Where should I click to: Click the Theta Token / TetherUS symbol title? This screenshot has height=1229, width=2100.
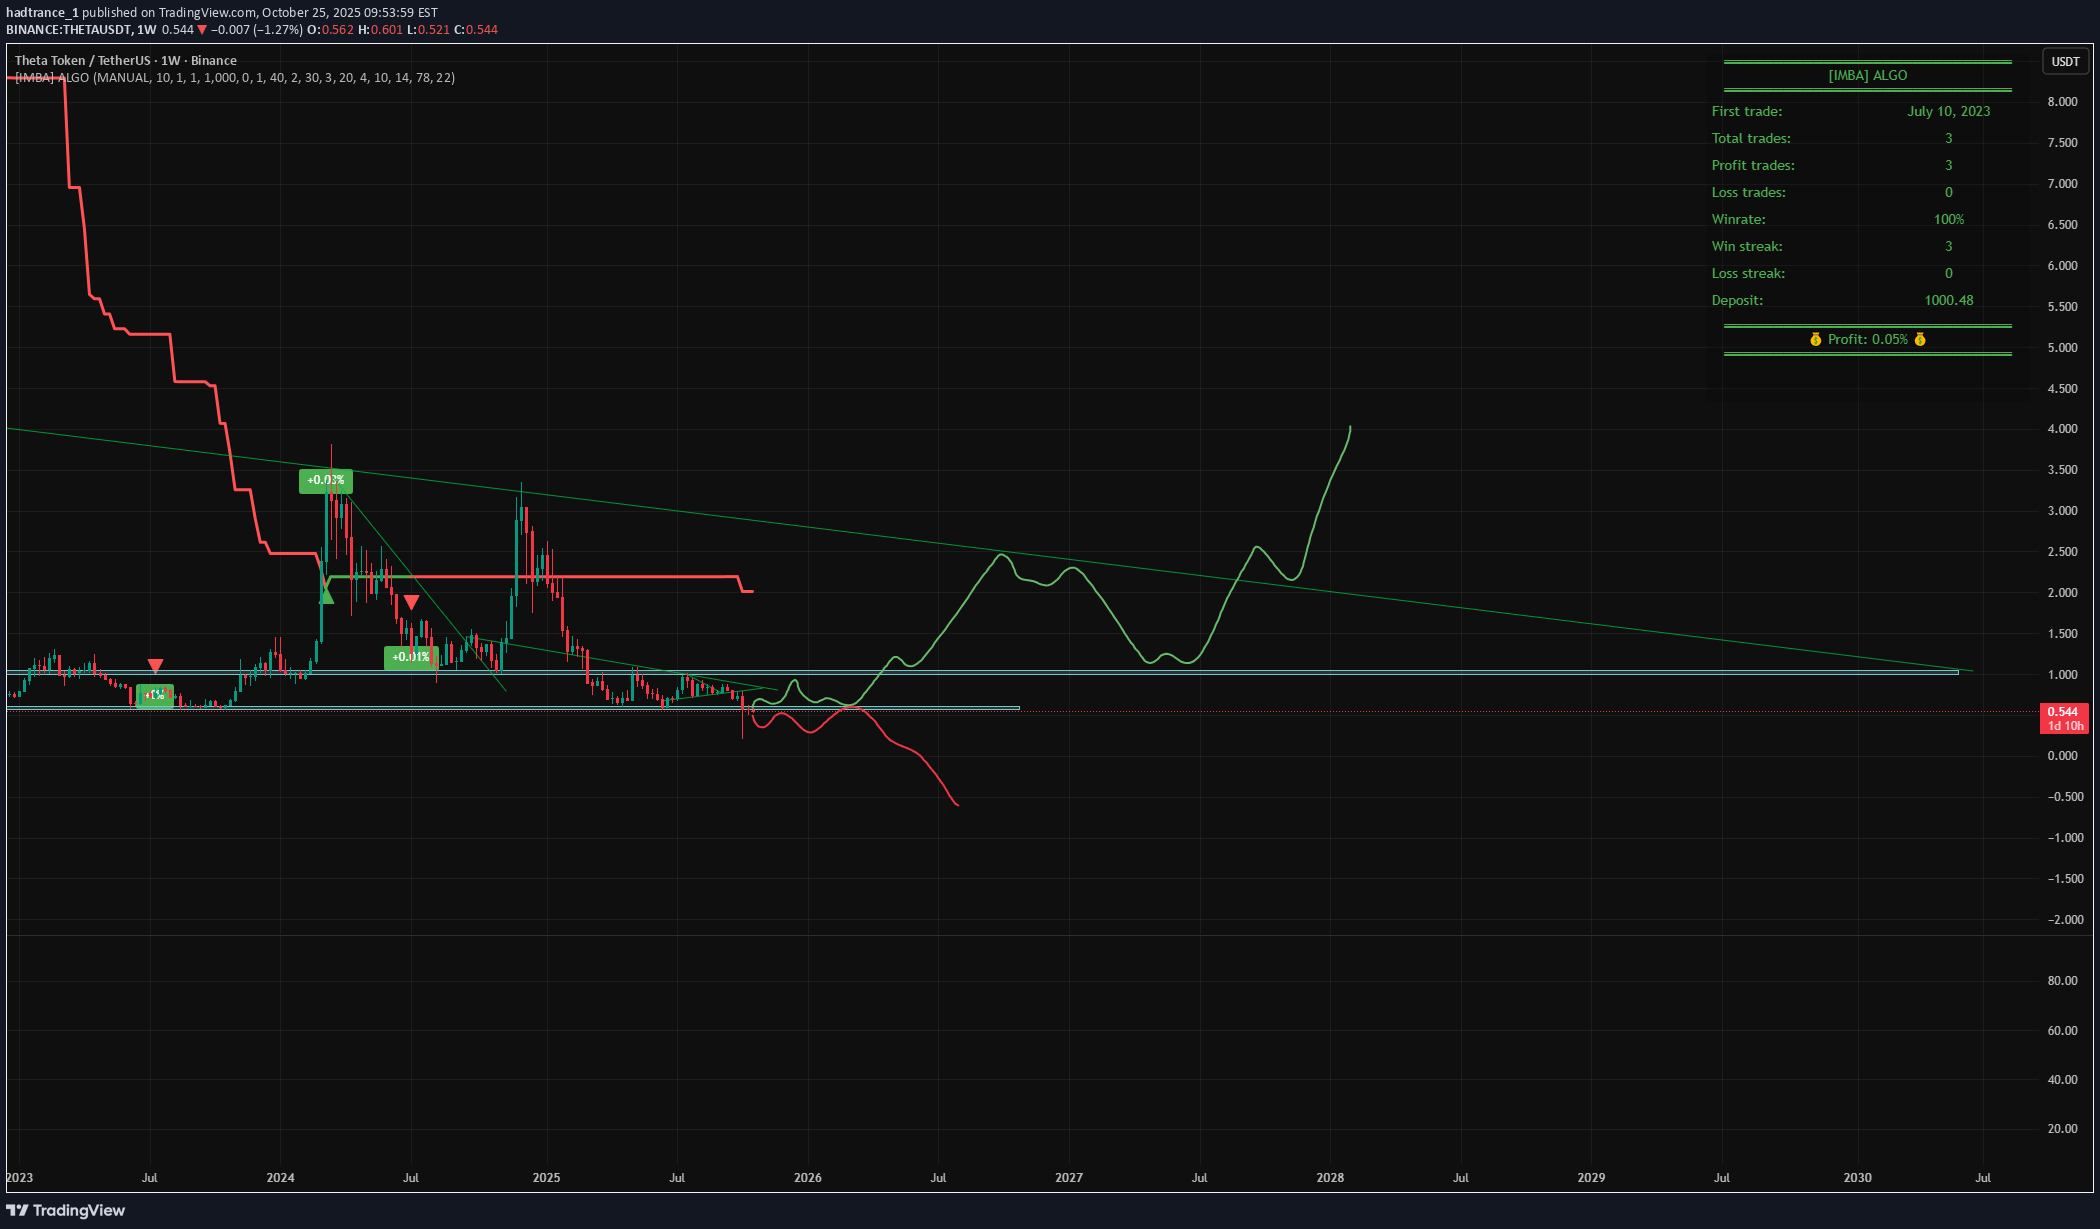pos(125,61)
